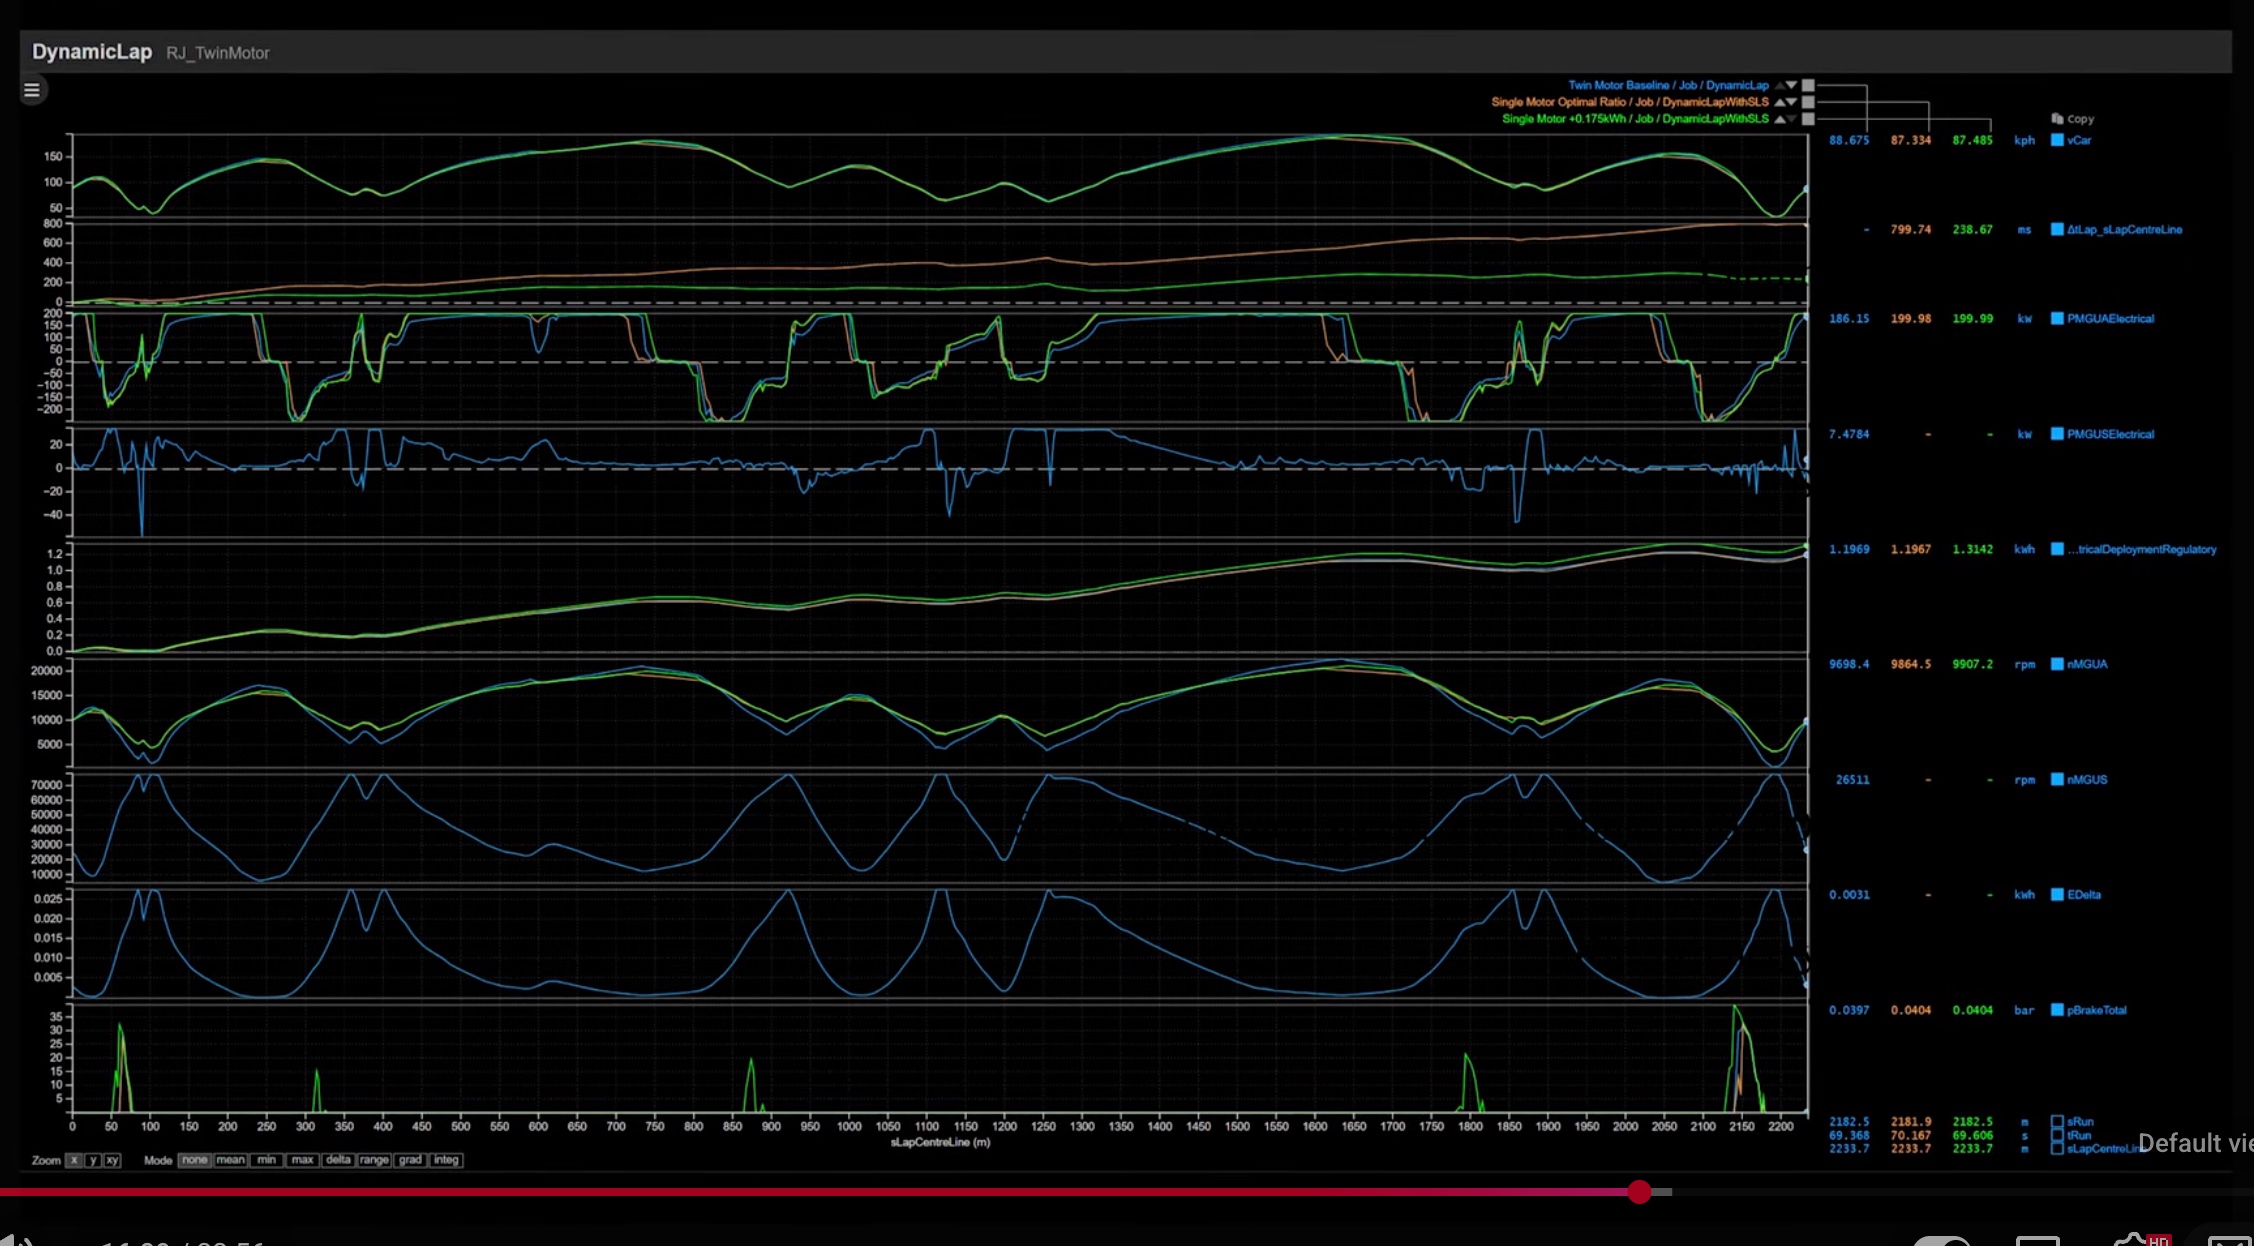
Task: Enable the tRun channel checkbox
Action: (2057, 1135)
